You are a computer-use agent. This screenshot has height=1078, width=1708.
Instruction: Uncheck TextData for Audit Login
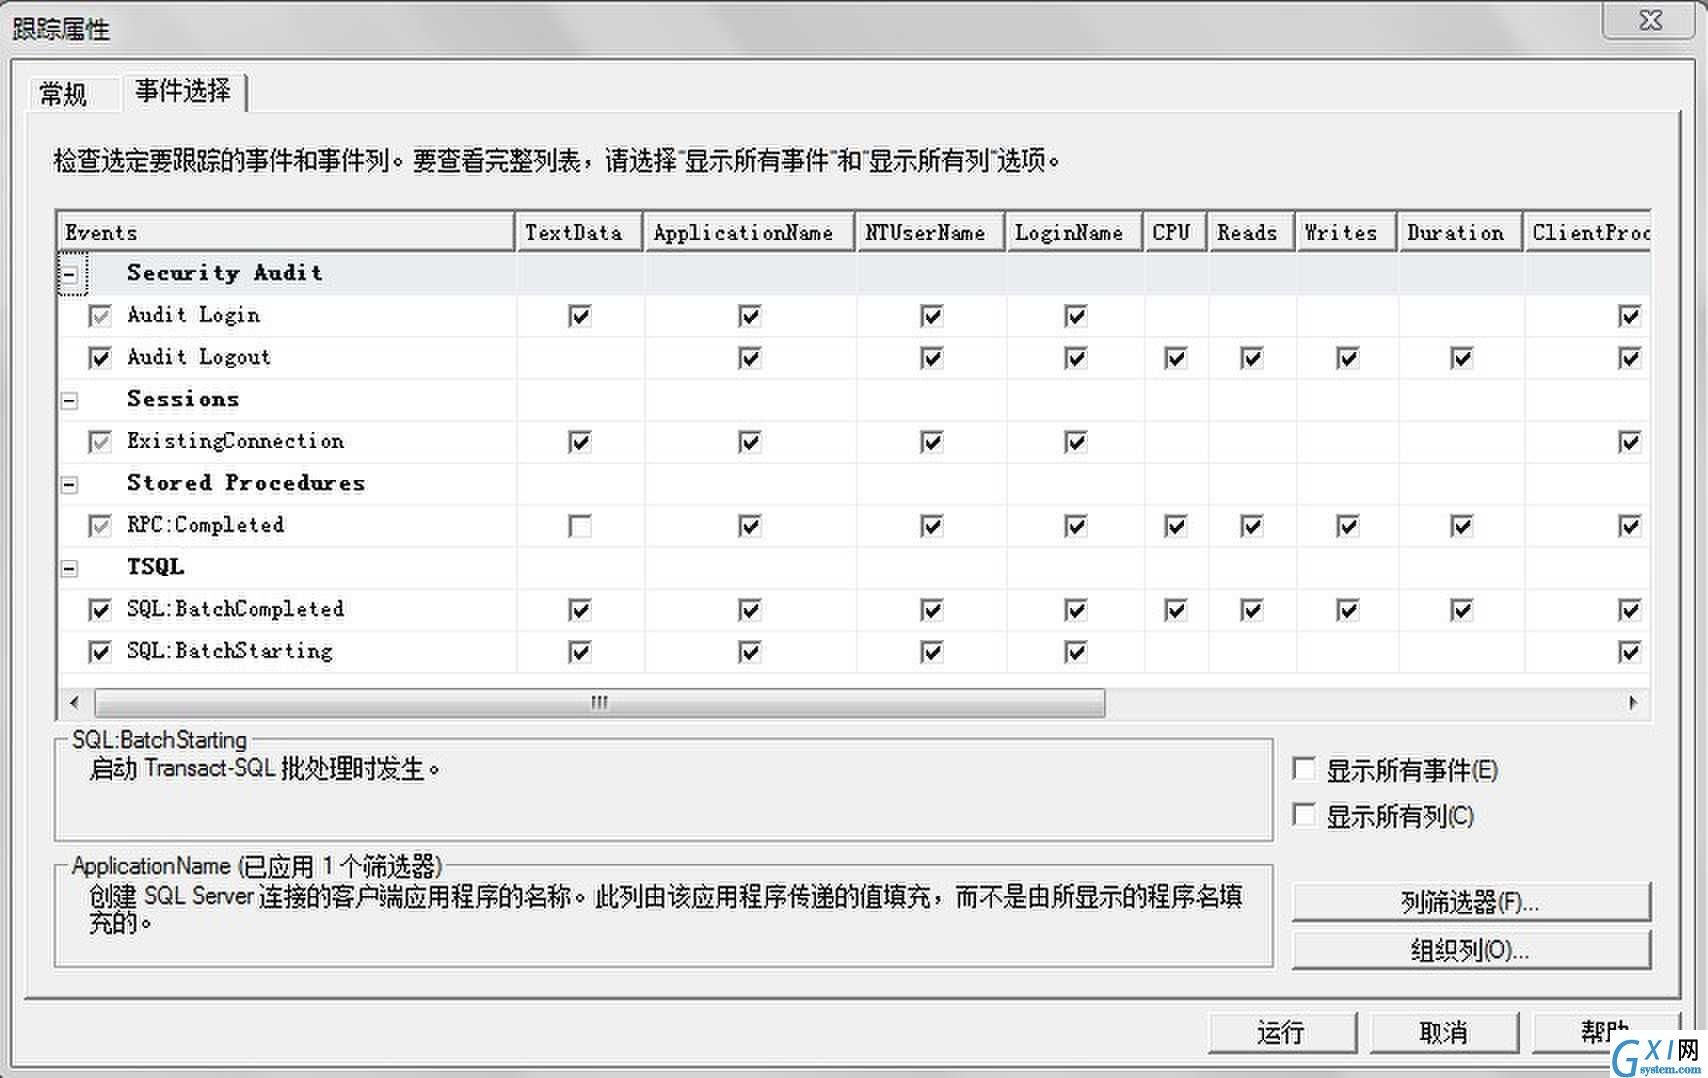point(580,316)
